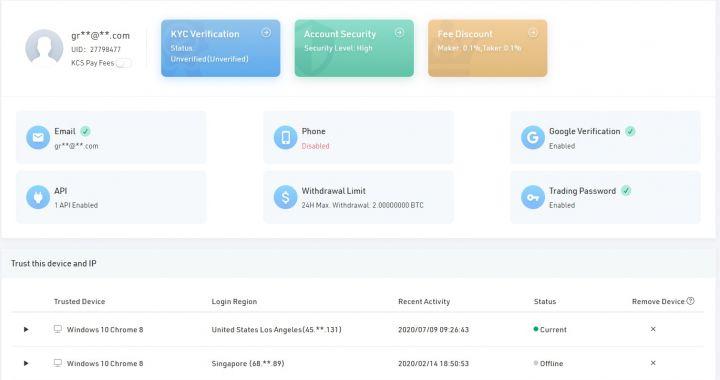
Task: Open the KYC Verification card
Action: [220, 48]
